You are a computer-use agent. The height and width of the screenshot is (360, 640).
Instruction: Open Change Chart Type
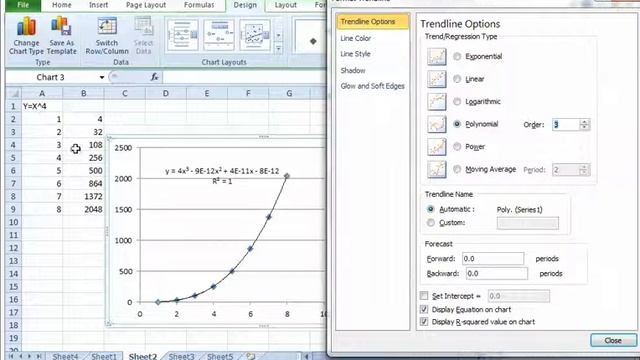[26, 36]
